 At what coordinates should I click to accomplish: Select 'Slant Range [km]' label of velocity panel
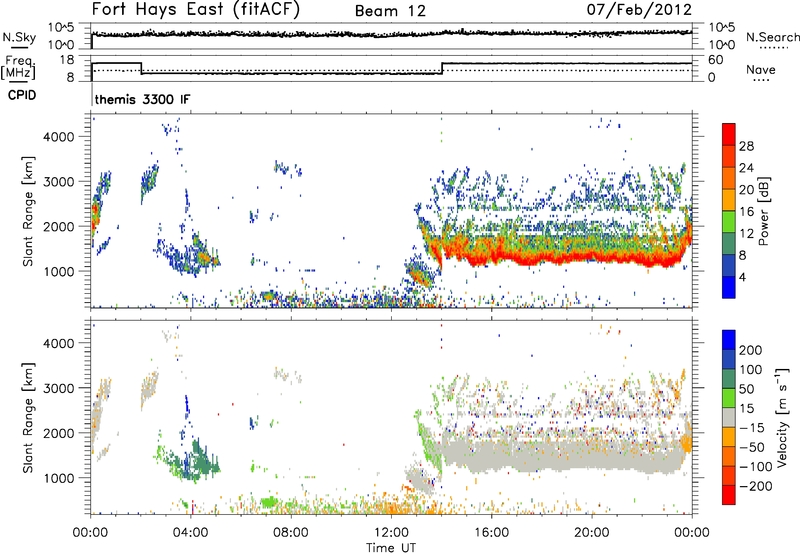pos(28,418)
